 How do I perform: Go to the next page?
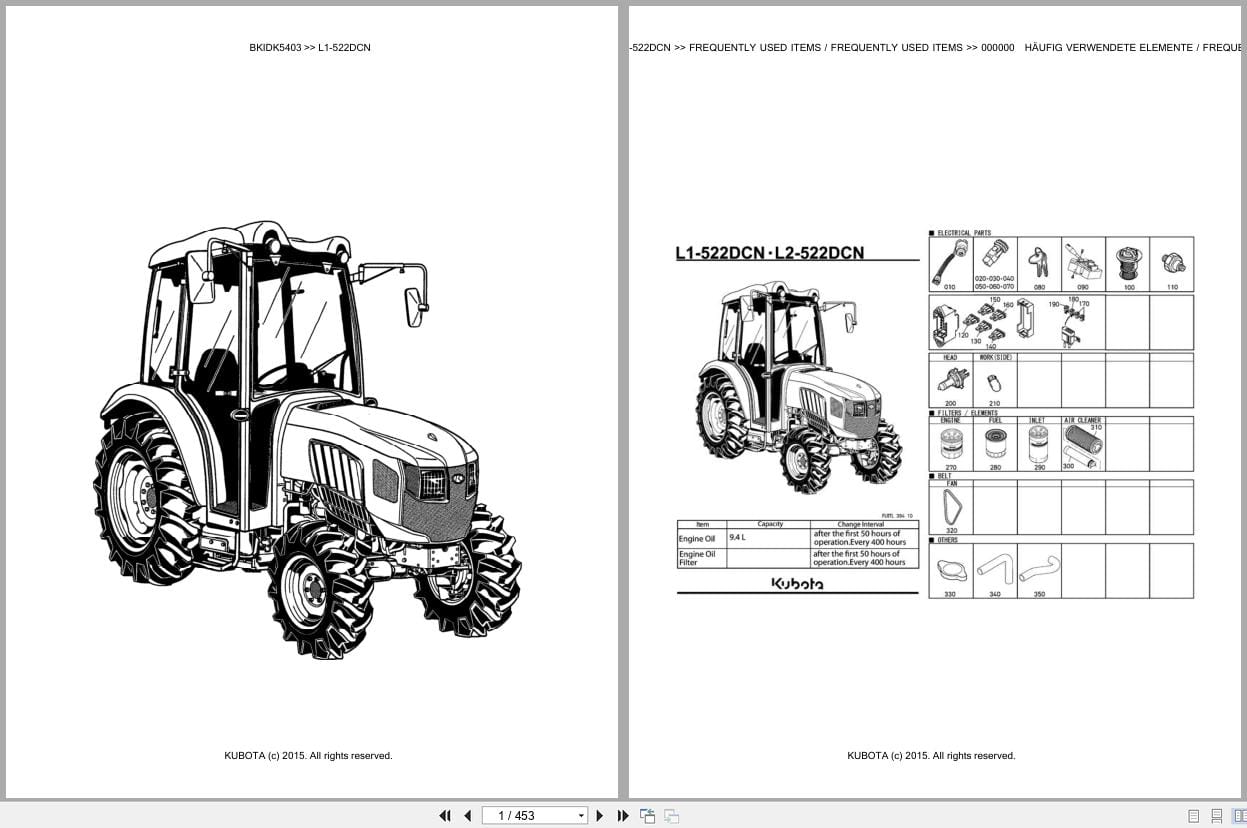click(x=600, y=816)
